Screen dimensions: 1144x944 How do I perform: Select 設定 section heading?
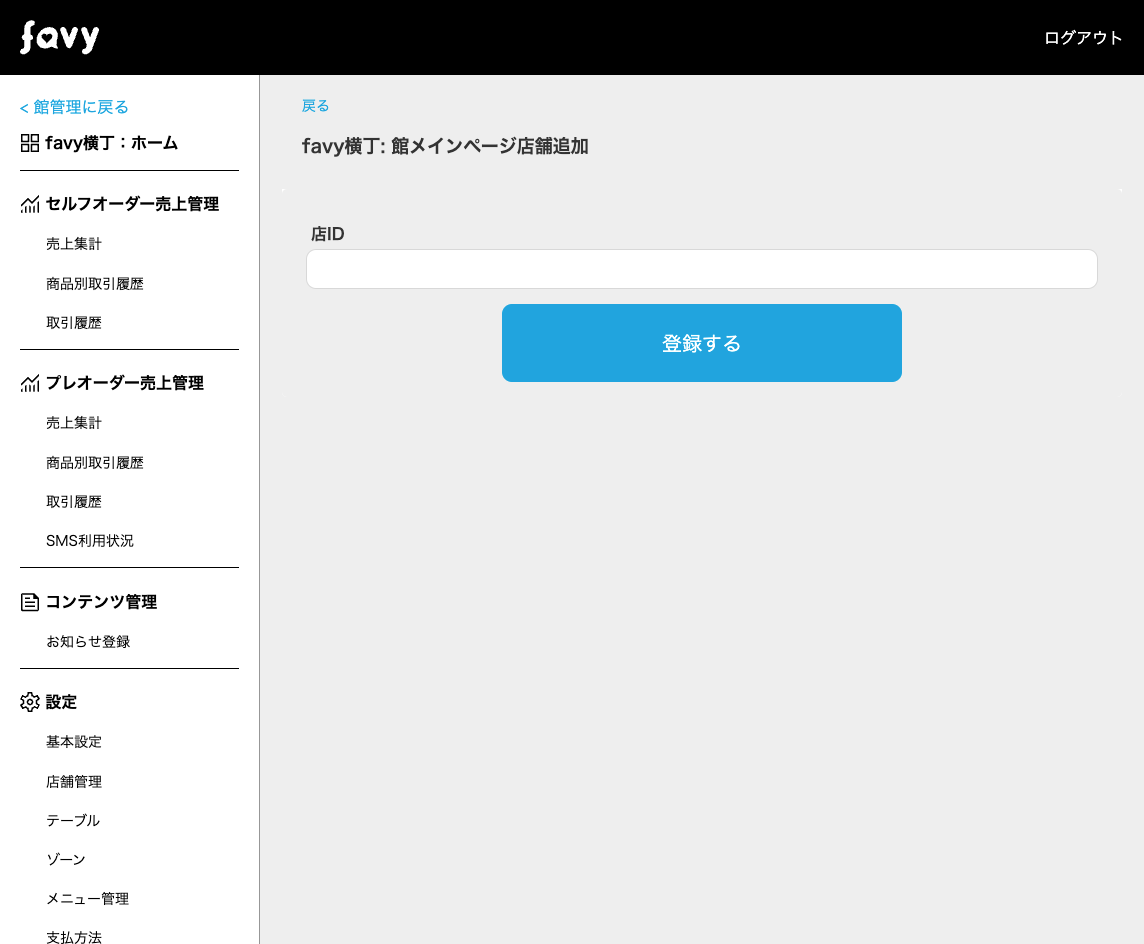(61, 702)
